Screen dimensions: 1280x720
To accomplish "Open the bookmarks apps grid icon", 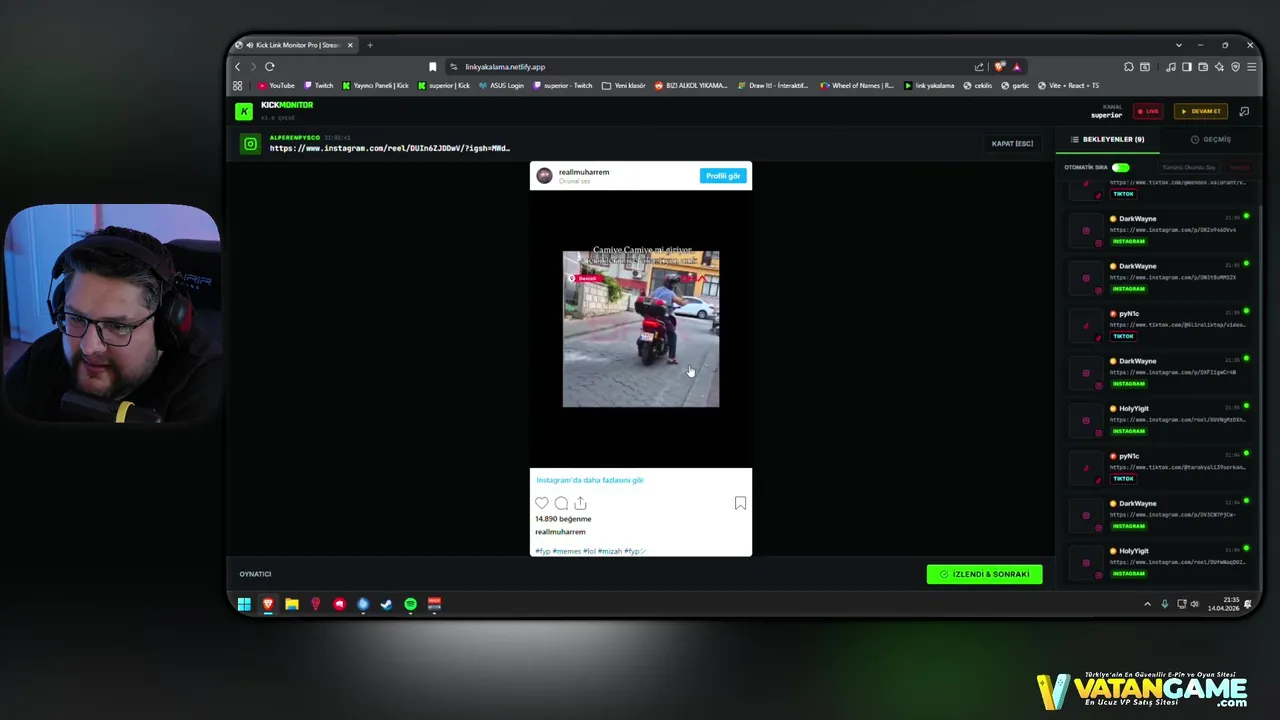I will pos(238,86).
